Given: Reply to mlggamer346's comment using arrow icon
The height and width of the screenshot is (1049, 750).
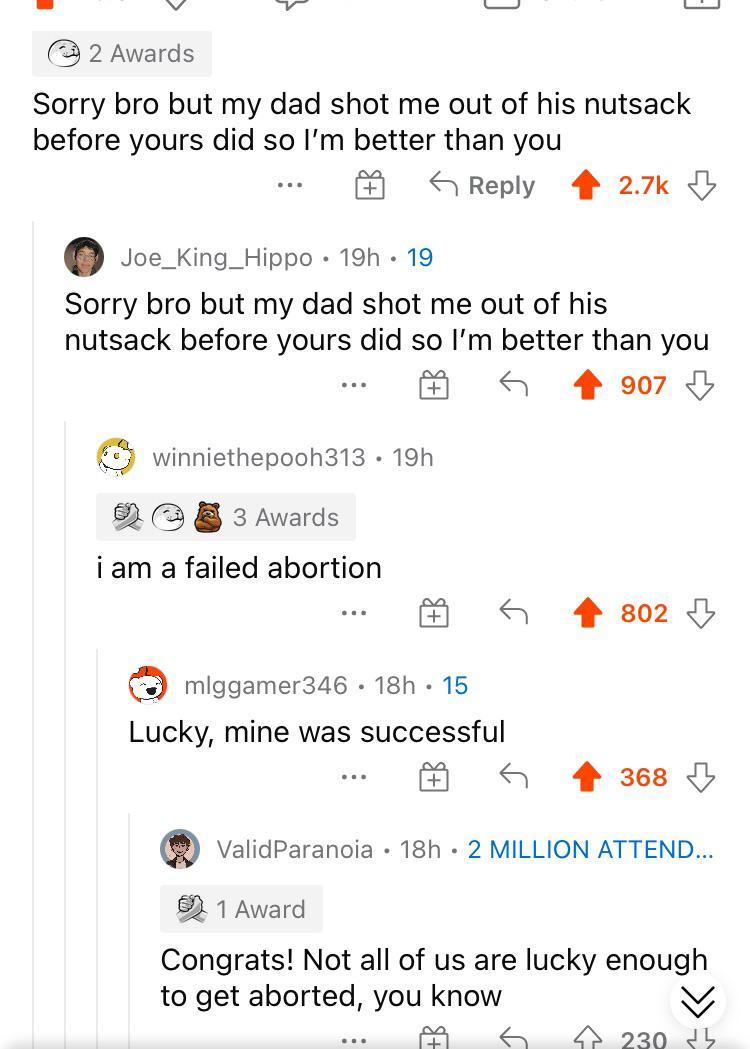Looking at the screenshot, I should pyautogui.click(x=513, y=776).
